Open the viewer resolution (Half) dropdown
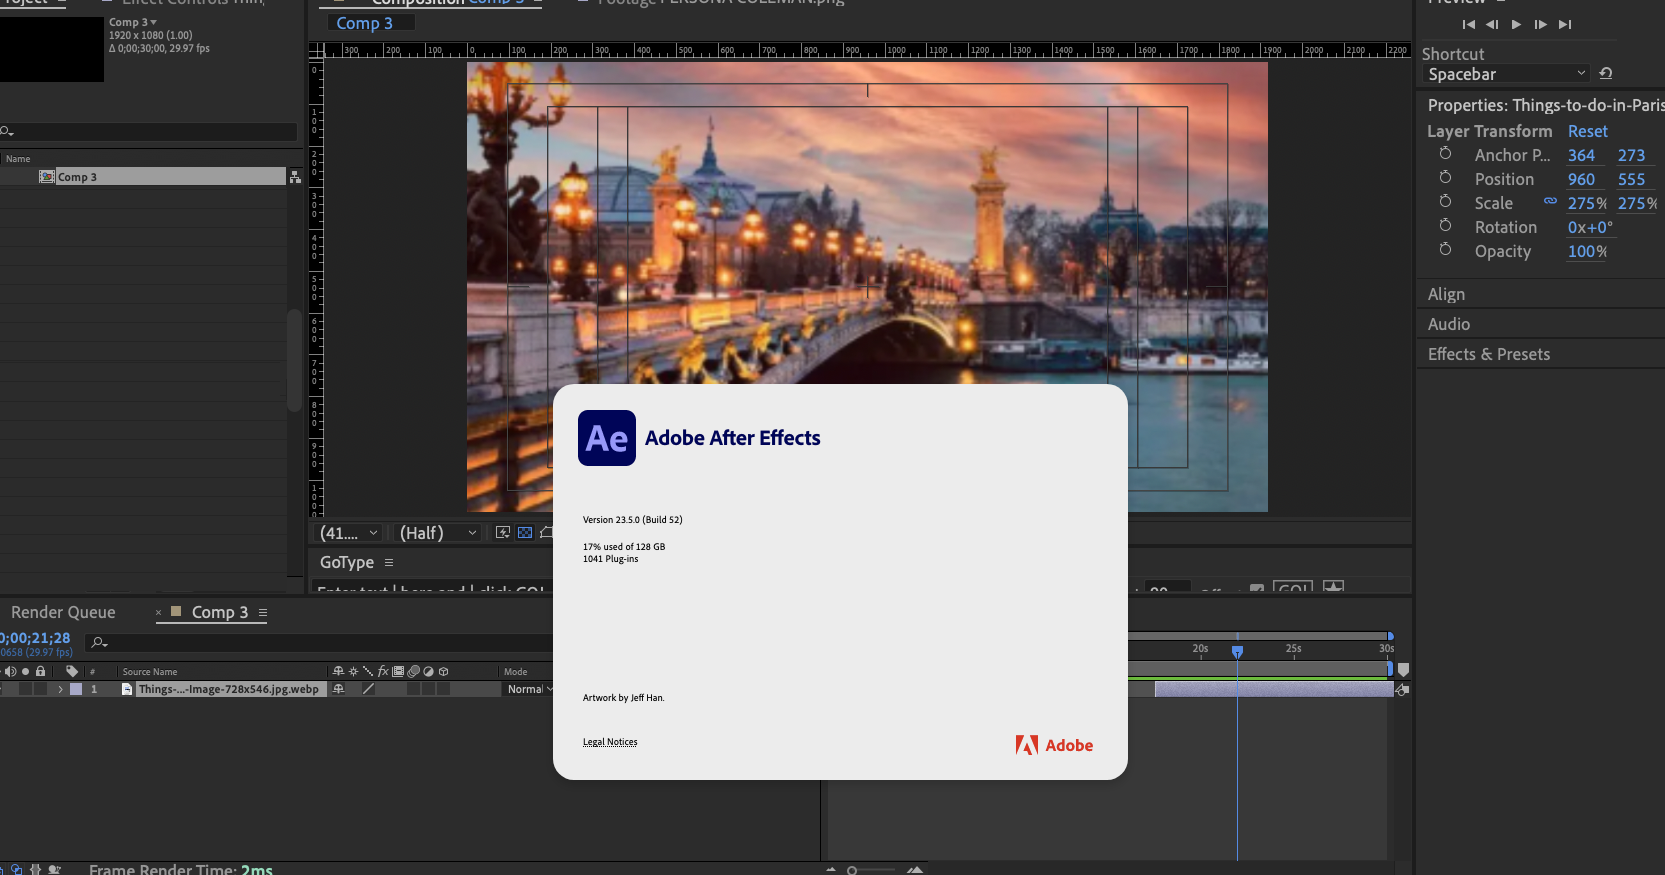Screen dimensions: 1665x875 pos(438,533)
